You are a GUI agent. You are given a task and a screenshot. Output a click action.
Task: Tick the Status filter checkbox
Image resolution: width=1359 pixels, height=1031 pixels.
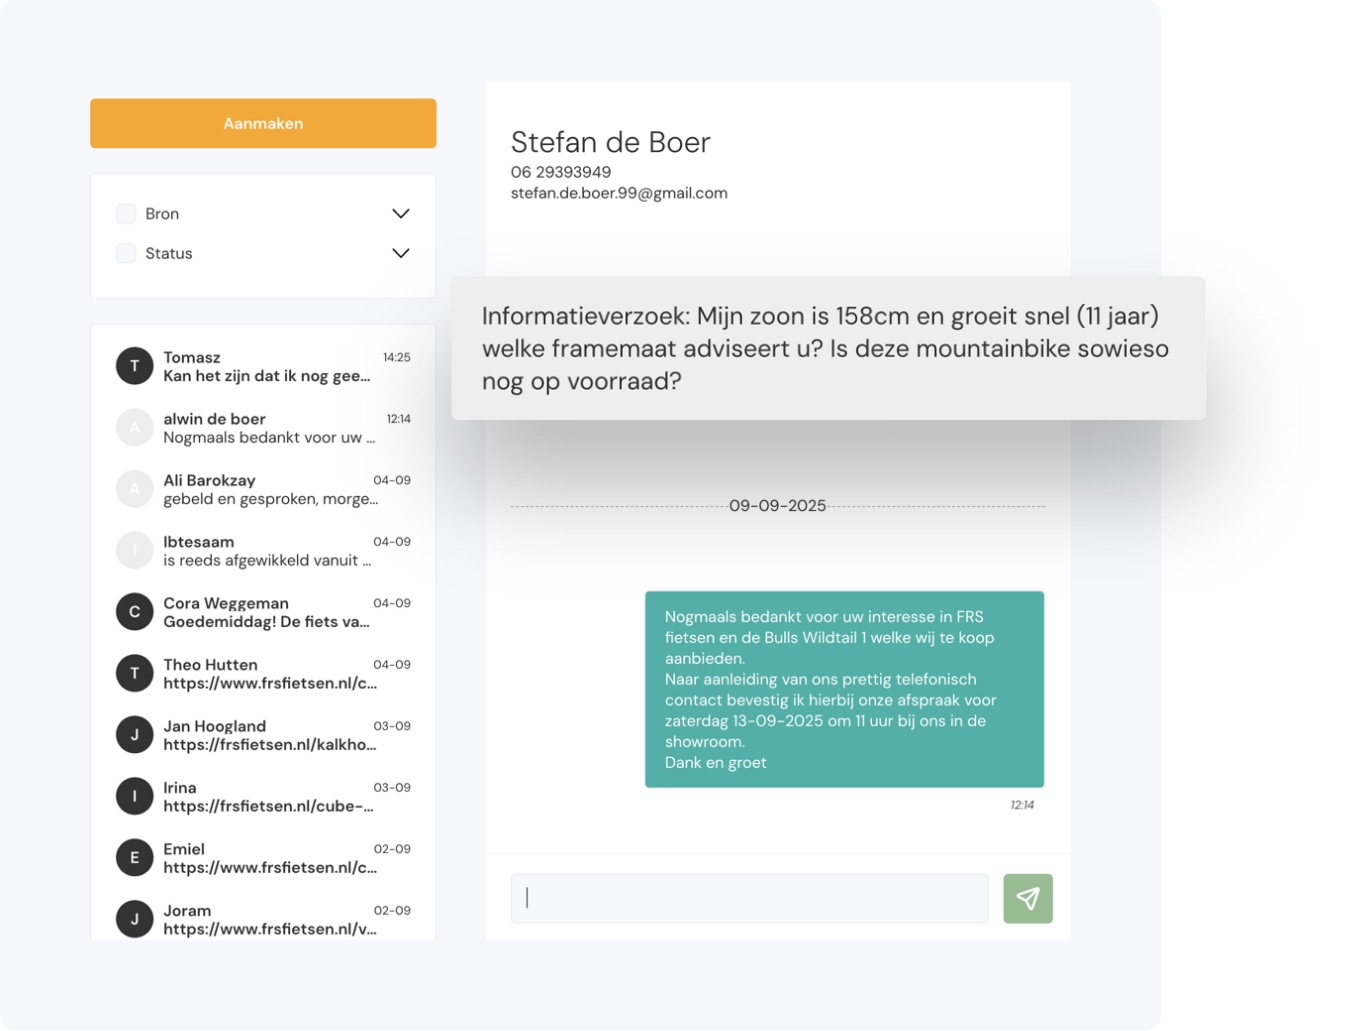pos(126,254)
